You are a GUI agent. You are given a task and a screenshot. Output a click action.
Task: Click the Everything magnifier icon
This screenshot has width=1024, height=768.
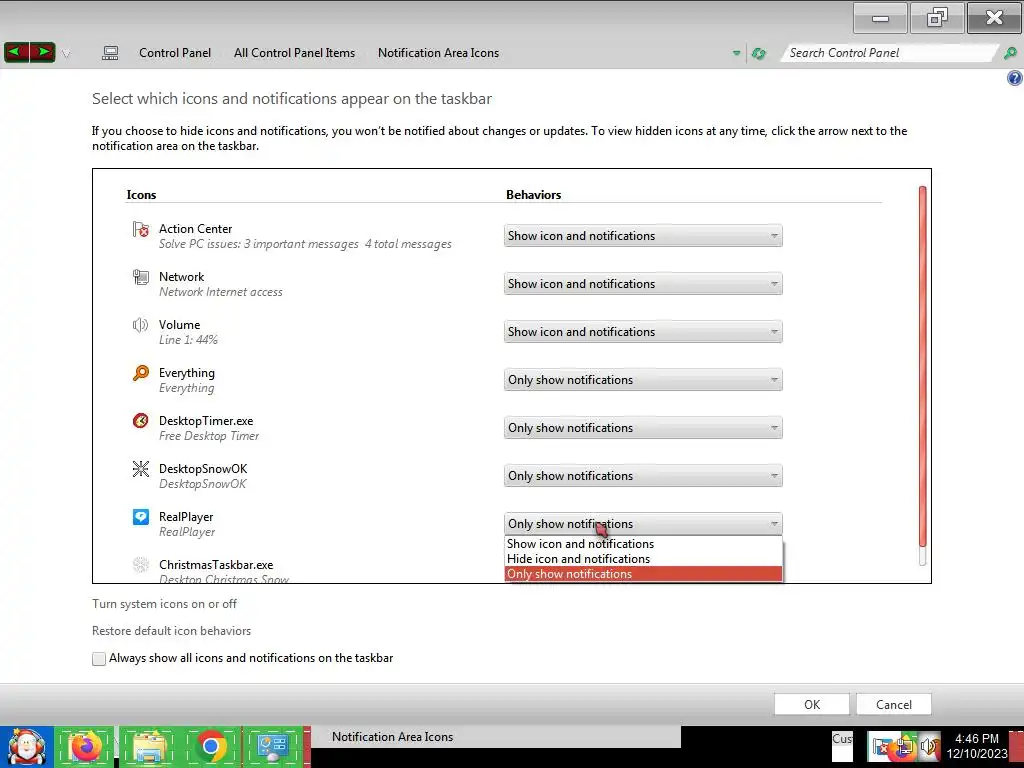(140, 373)
